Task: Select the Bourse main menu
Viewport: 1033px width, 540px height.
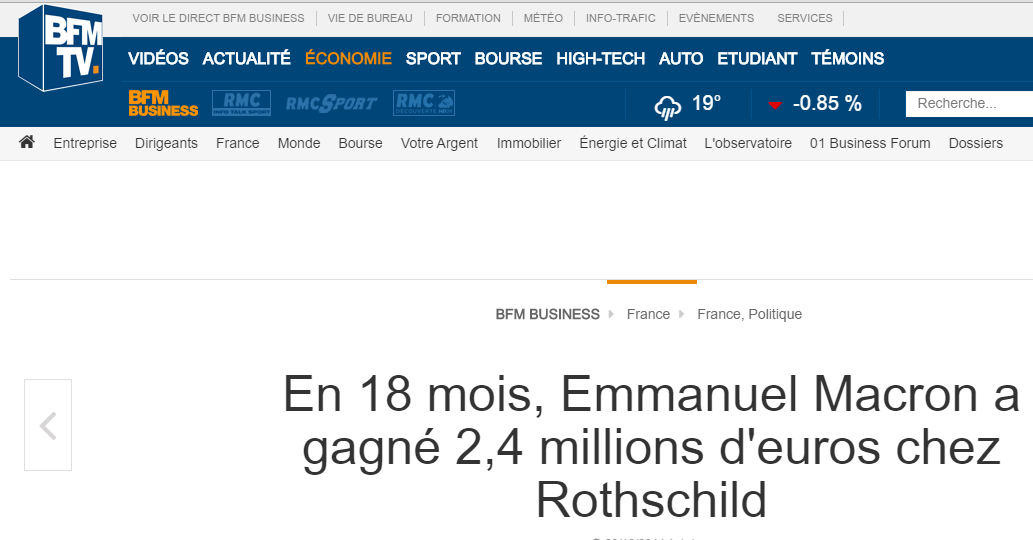Action: 508,59
